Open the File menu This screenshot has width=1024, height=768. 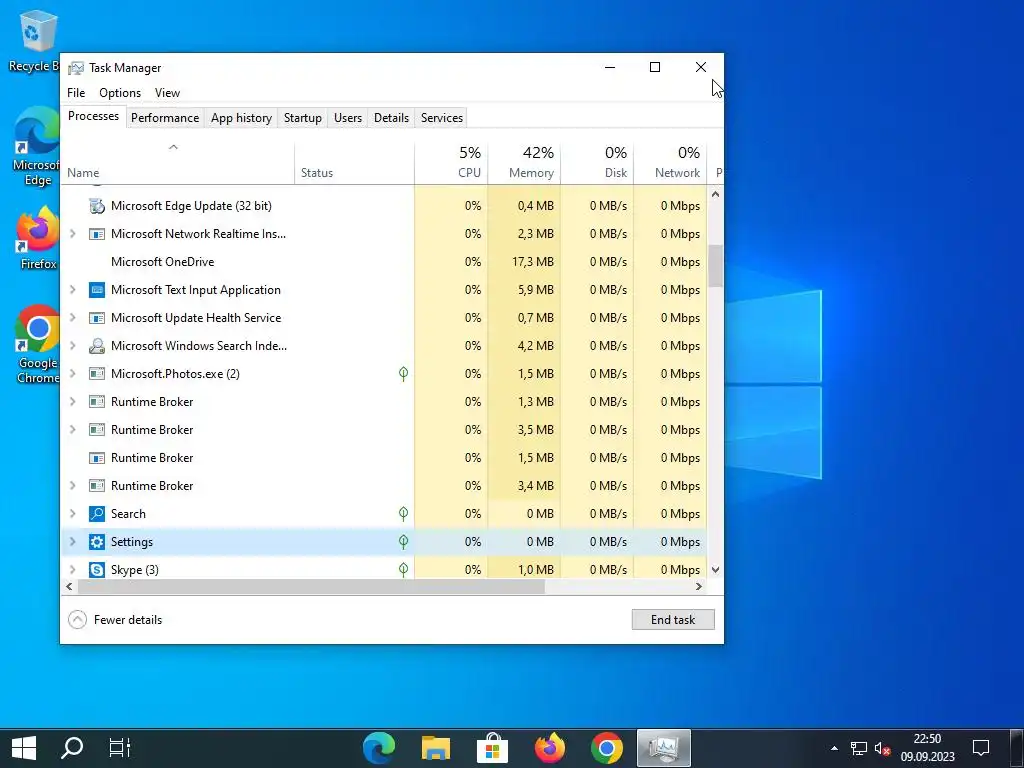click(x=76, y=93)
